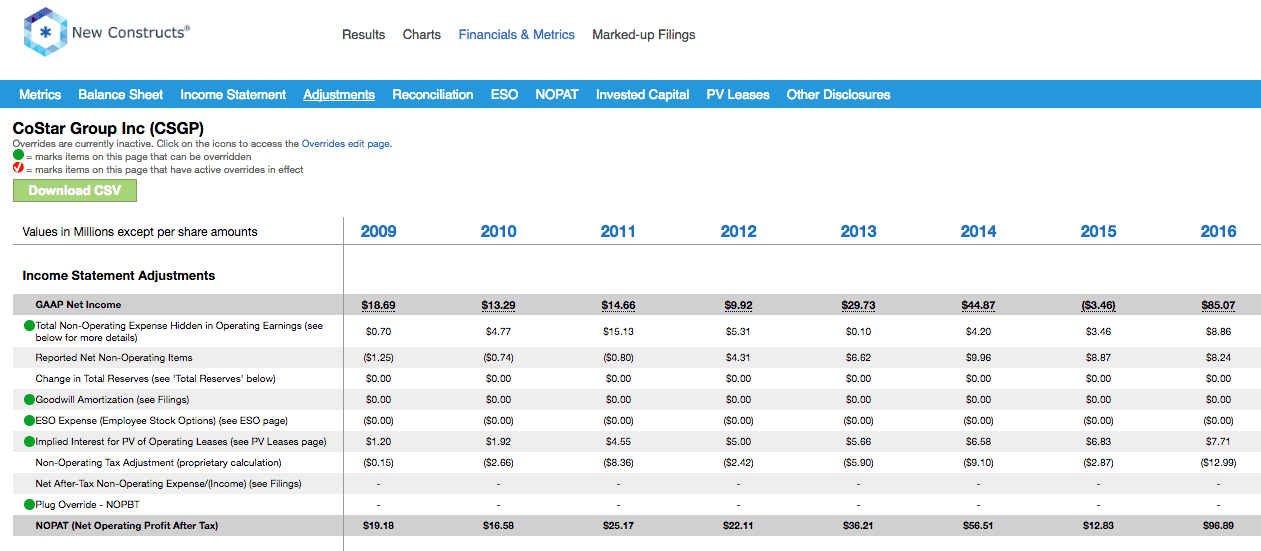This screenshot has height=551, width=1261.
Task: Open the Other Disclosures tab
Action: tap(838, 95)
